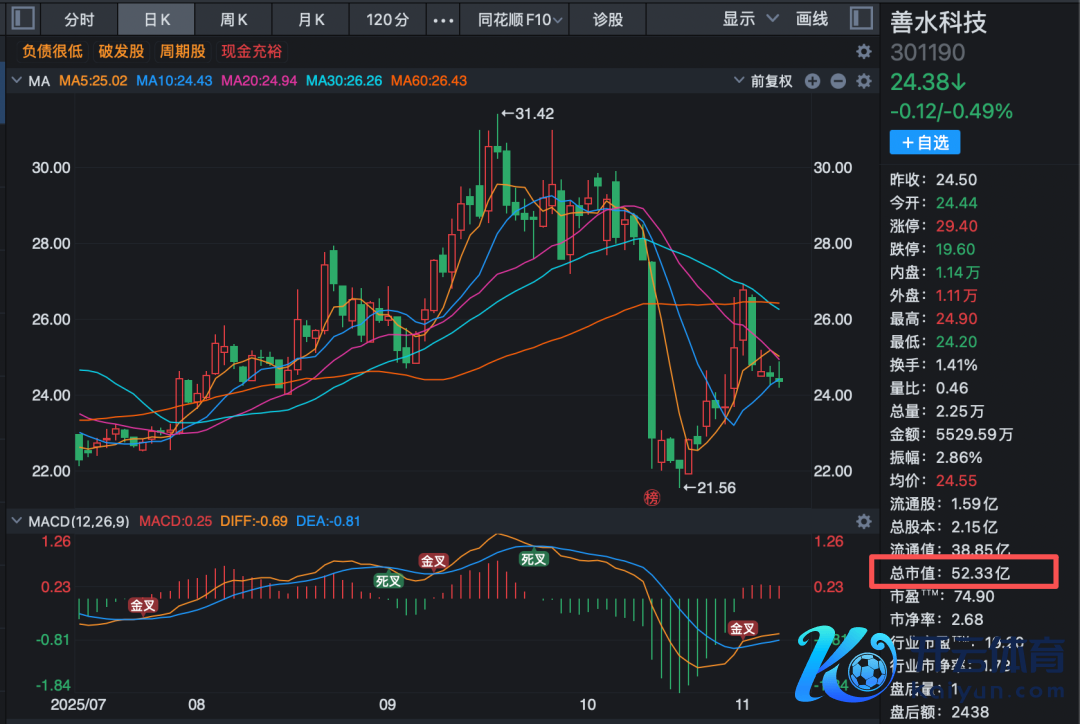Click the 榜 badge on the chart
Image resolution: width=1080 pixels, height=724 pixels.
(x=652, y=497)
